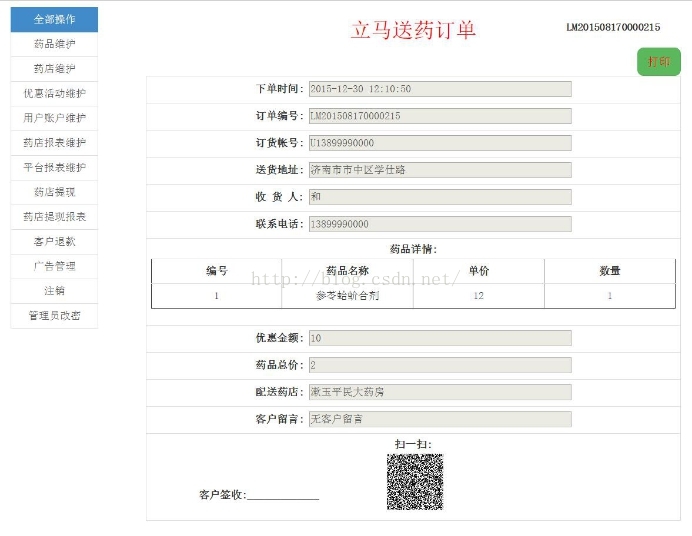Click the 配送药店 input field
692x536 pixels.
point(440,392)
